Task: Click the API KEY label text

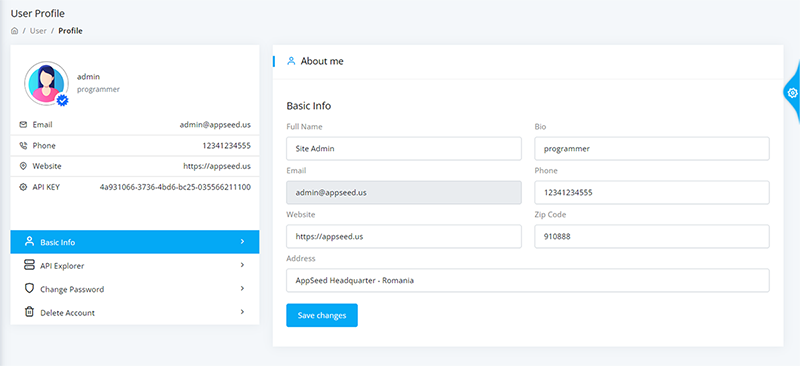Action: point(46,187)
